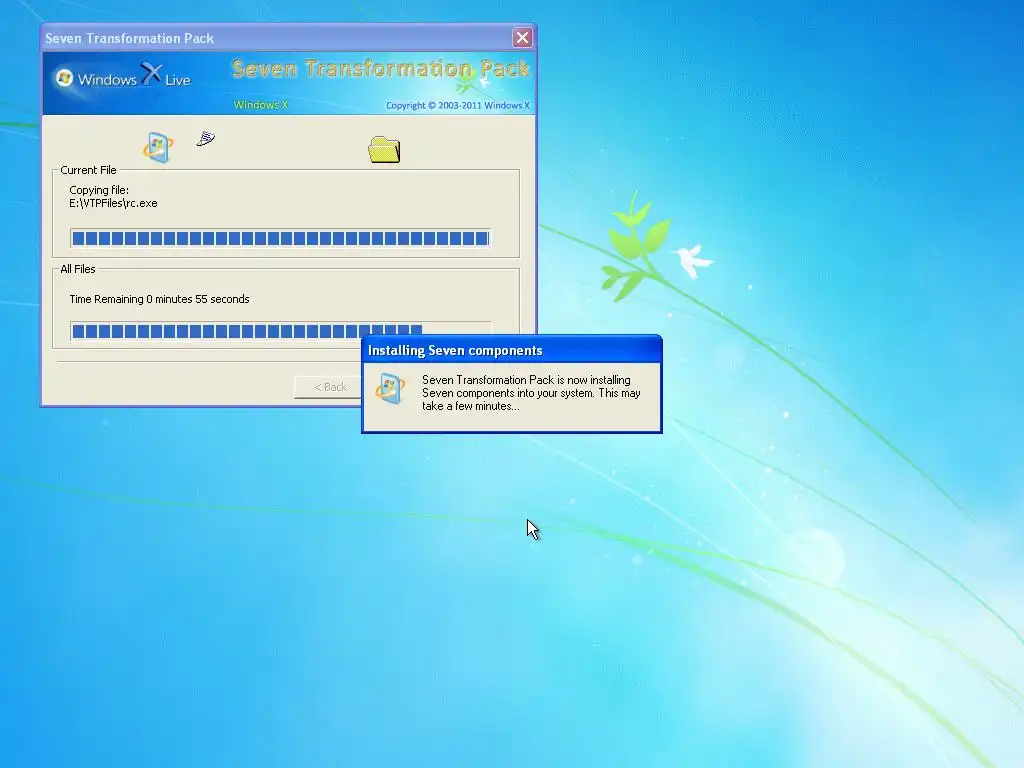
Task: Click the Copyright © 2003-2011 Windows X text
Action: point(458,105)
